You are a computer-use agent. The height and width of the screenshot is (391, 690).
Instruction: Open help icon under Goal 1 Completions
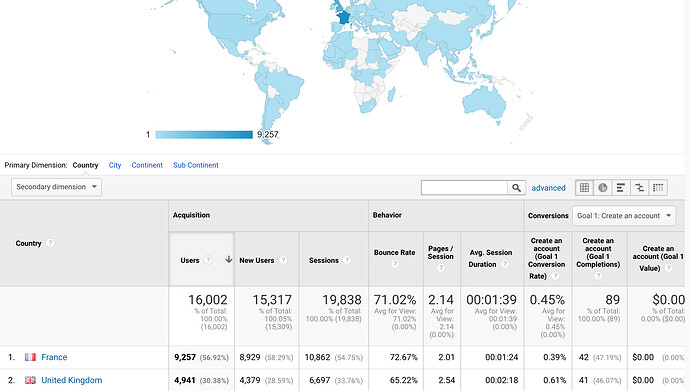[x=598, y=276]
